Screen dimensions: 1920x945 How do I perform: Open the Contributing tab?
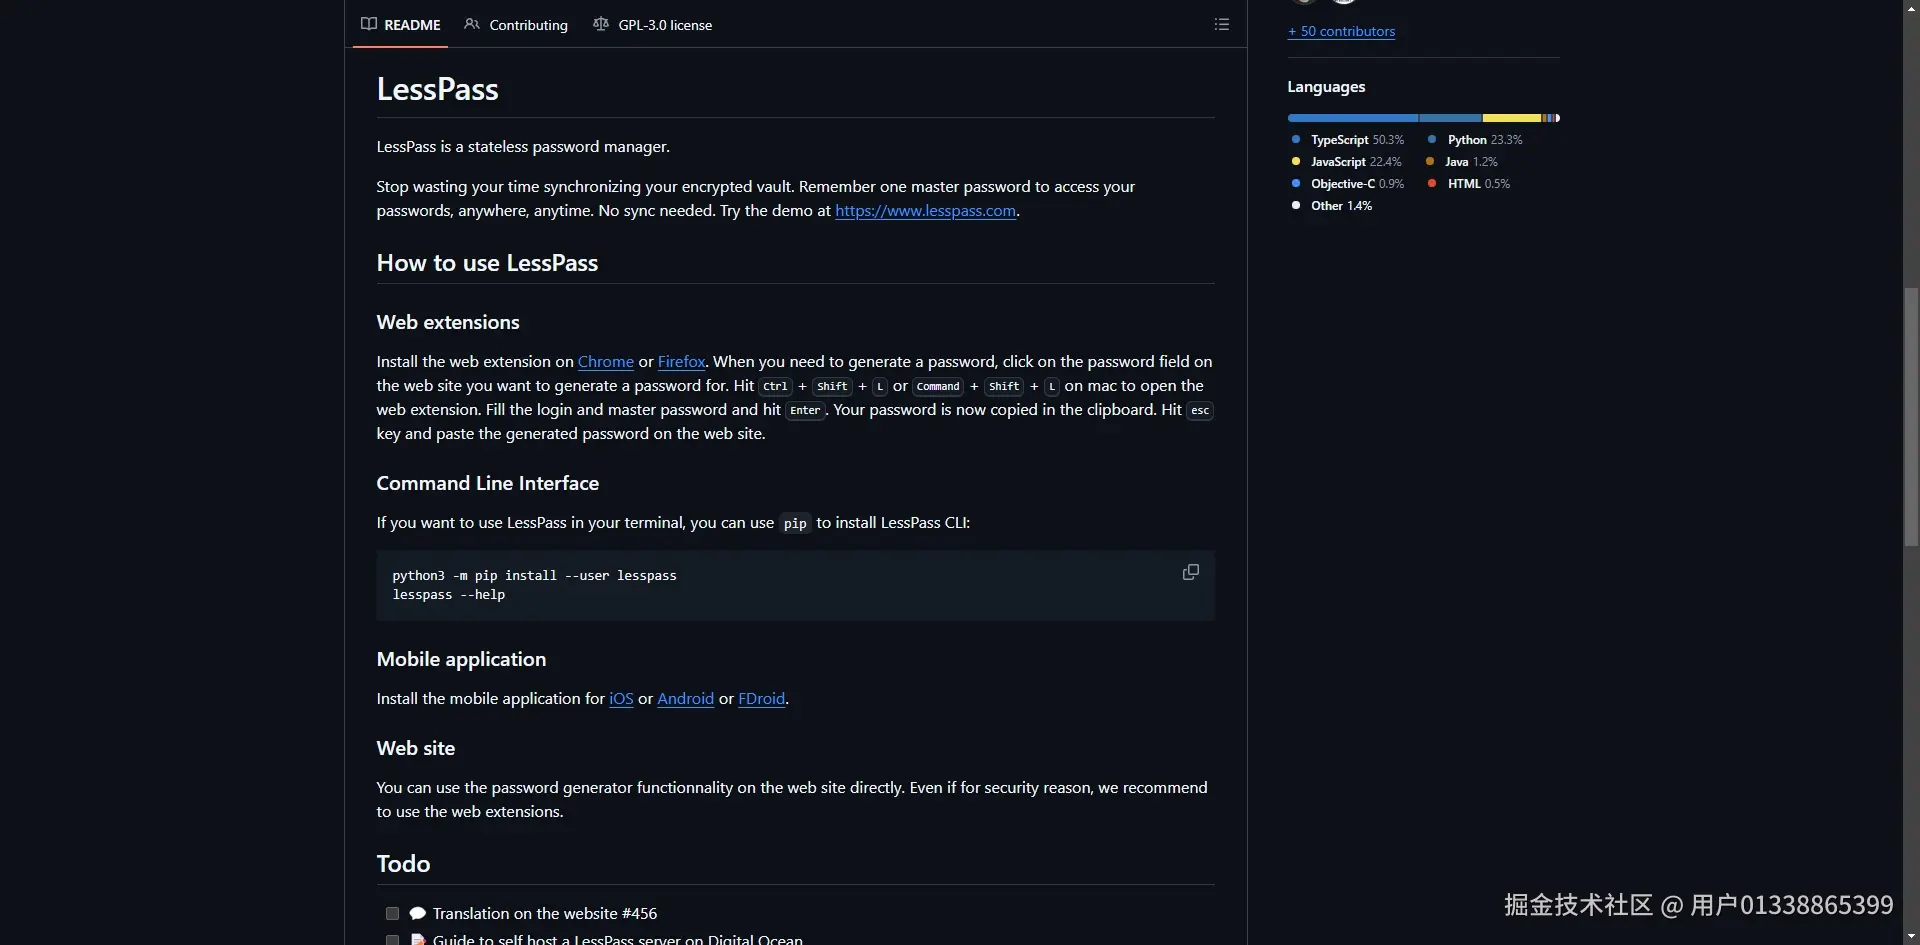(516, 25)
